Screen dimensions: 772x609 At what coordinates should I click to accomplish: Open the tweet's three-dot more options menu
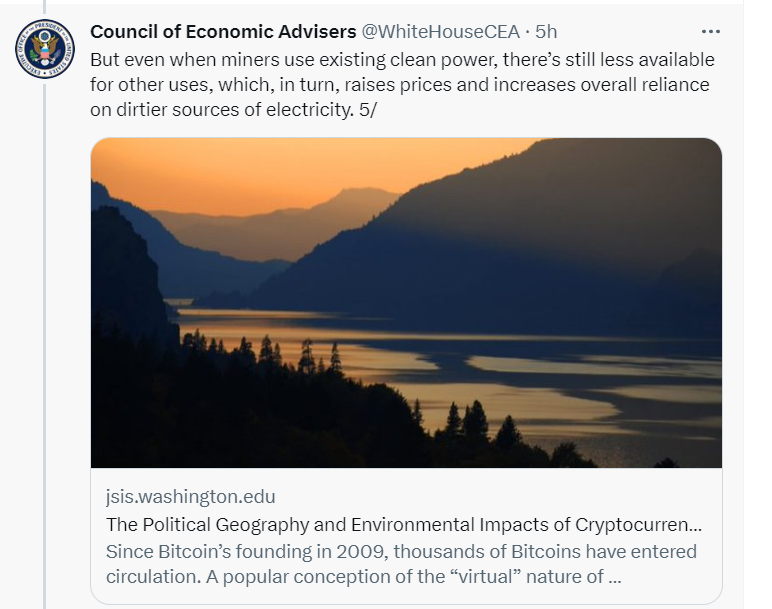pos(710,31)
